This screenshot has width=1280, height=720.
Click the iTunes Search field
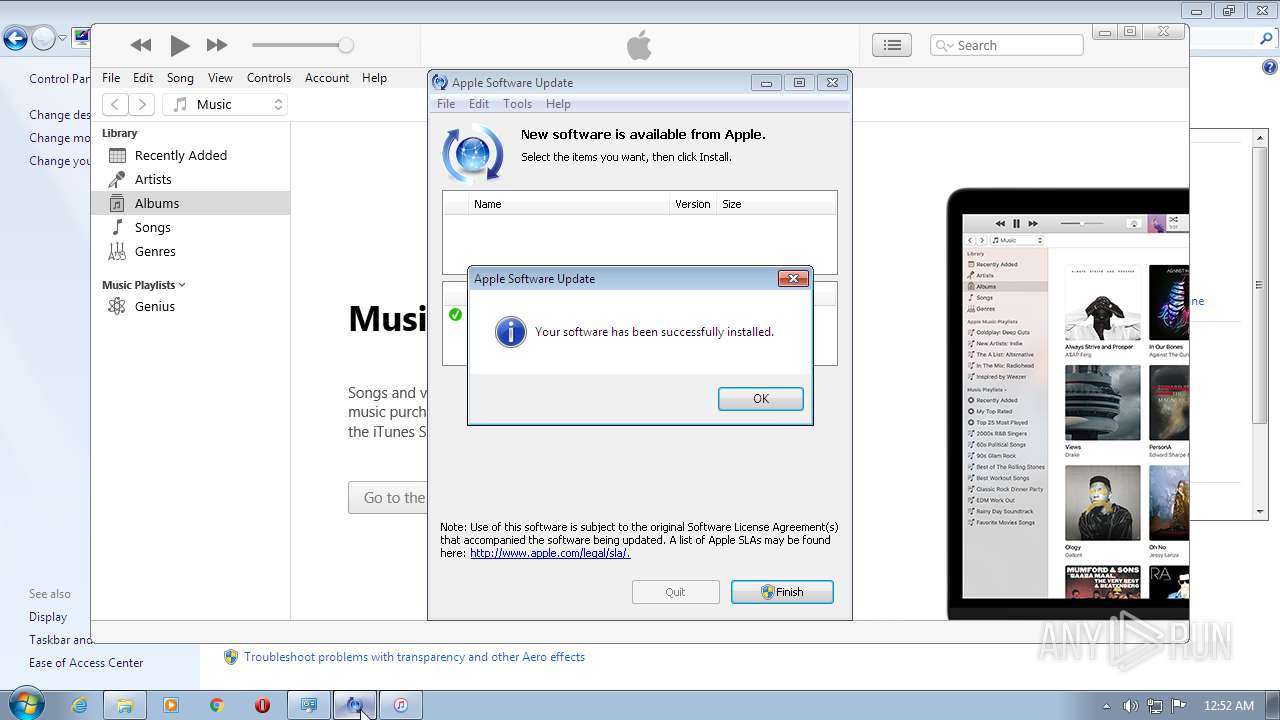[1007, 45]
